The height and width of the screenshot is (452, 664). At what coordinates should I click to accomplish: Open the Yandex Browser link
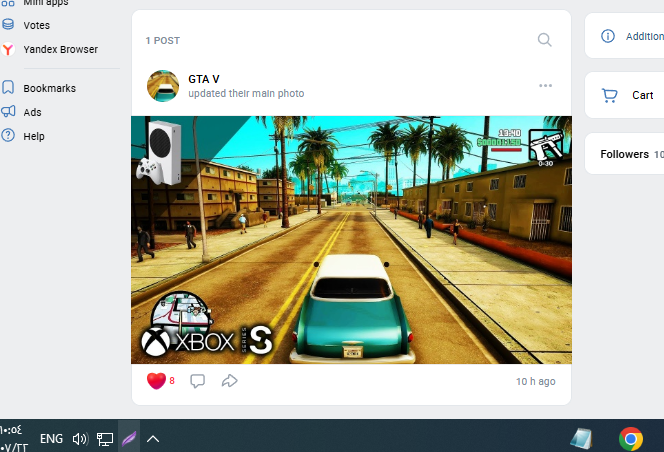pyautogui.click(x=61, y=50)
